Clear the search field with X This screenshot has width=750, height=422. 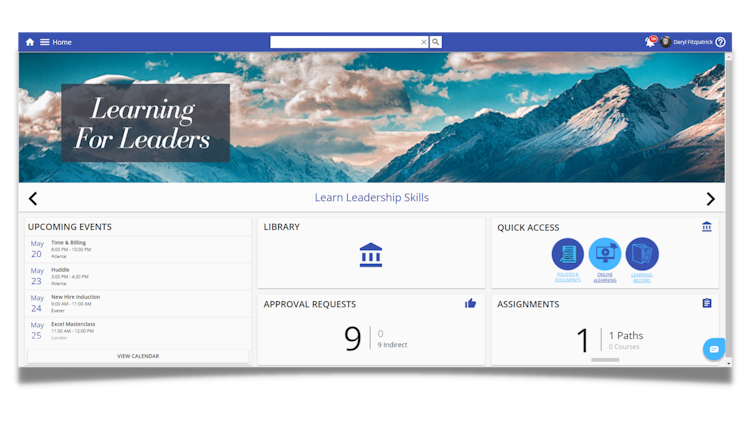pyautogui.click(x=423, y=42)
